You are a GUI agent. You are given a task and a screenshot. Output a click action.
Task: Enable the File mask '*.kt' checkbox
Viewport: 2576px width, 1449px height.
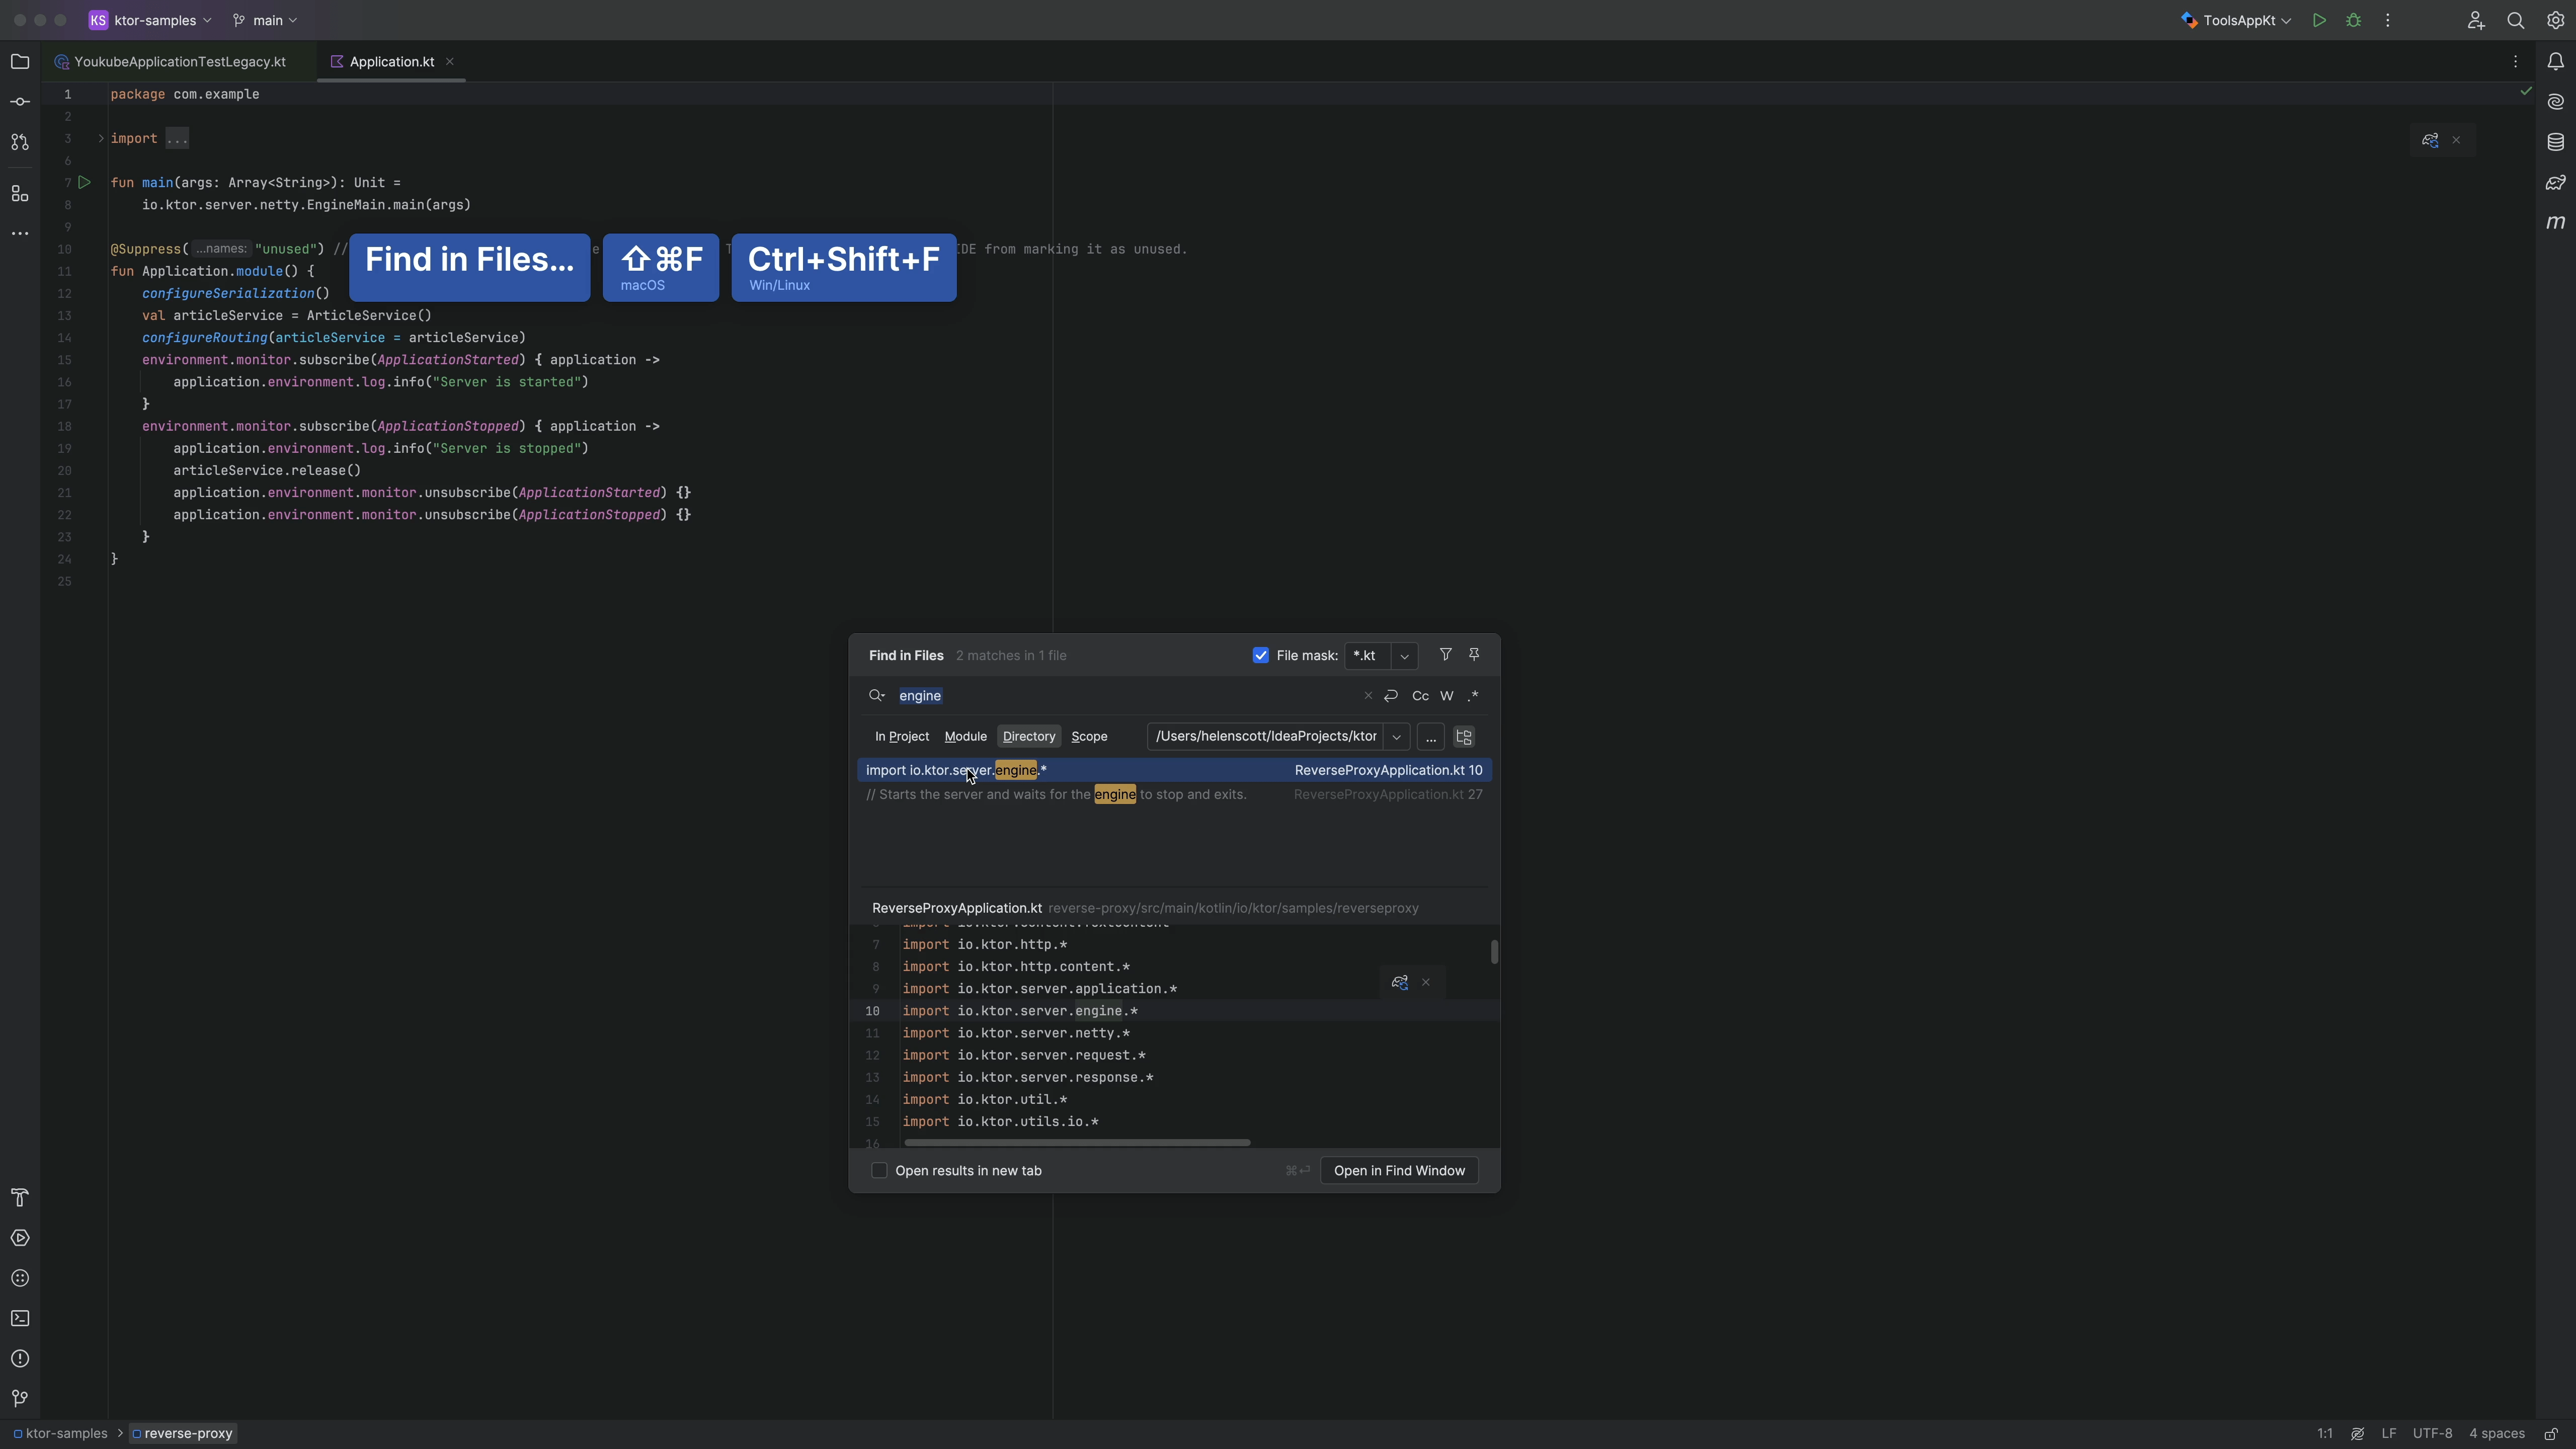[1260, 657]
